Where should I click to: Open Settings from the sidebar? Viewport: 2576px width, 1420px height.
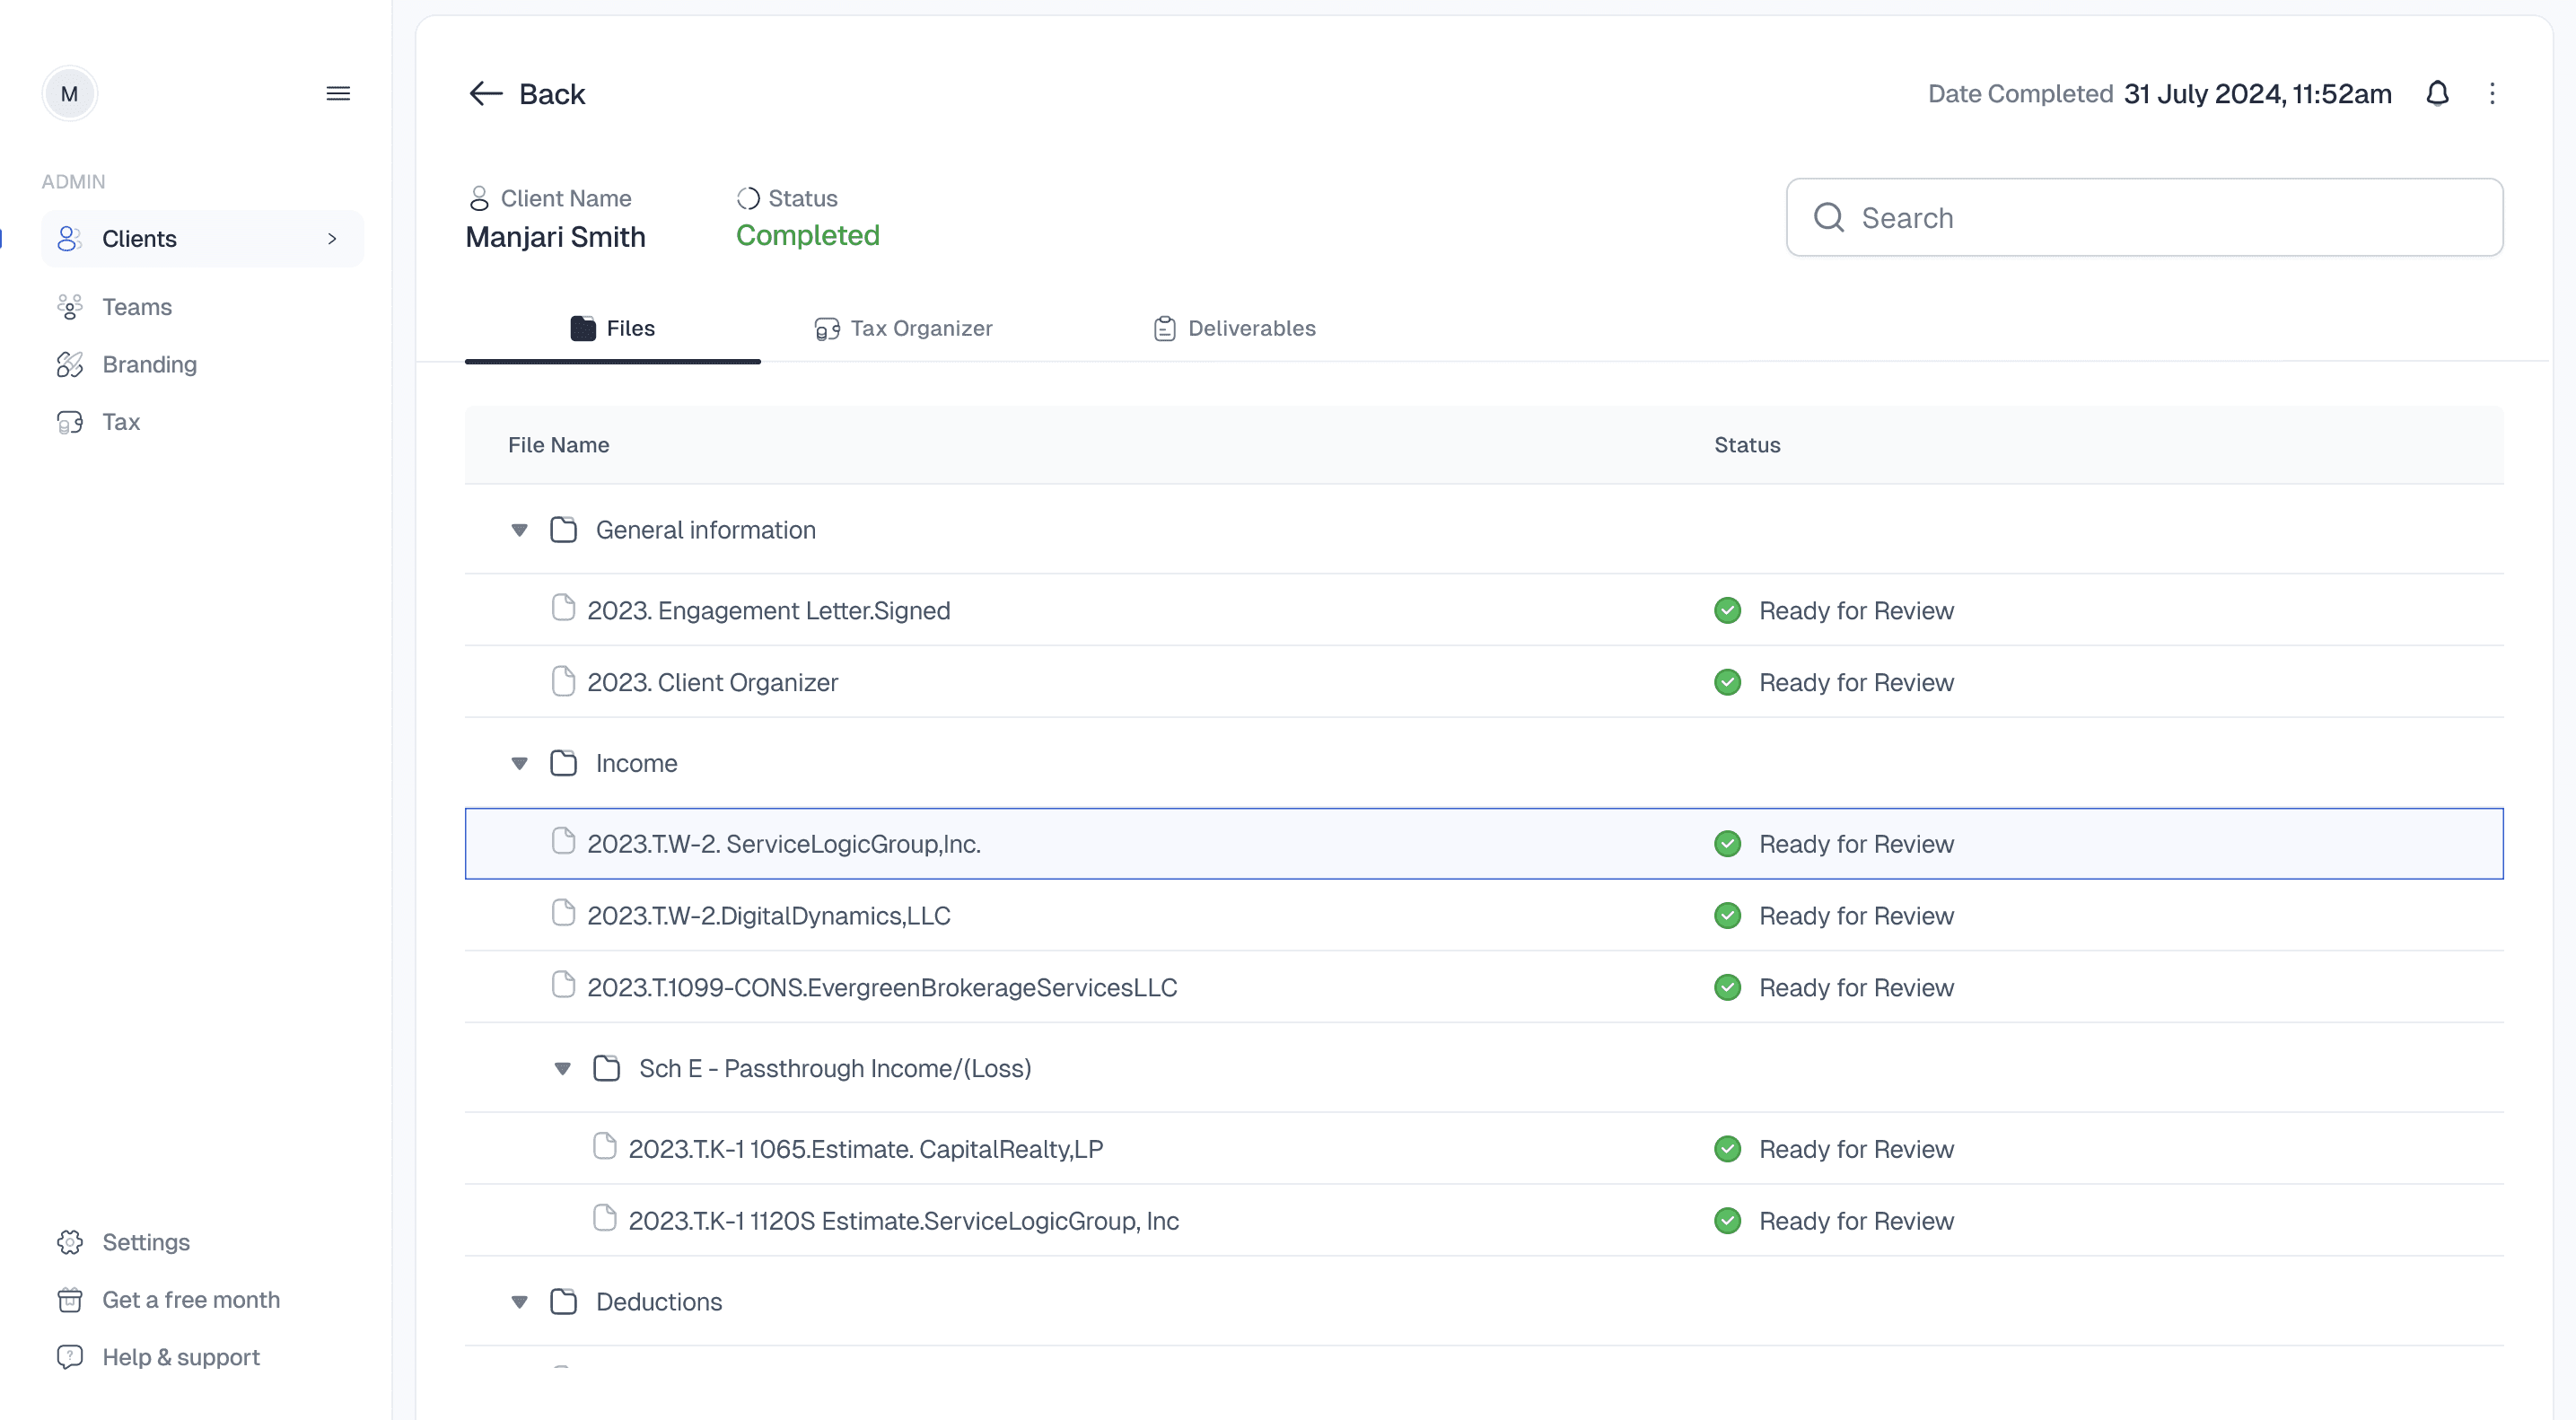(146, 1241)
